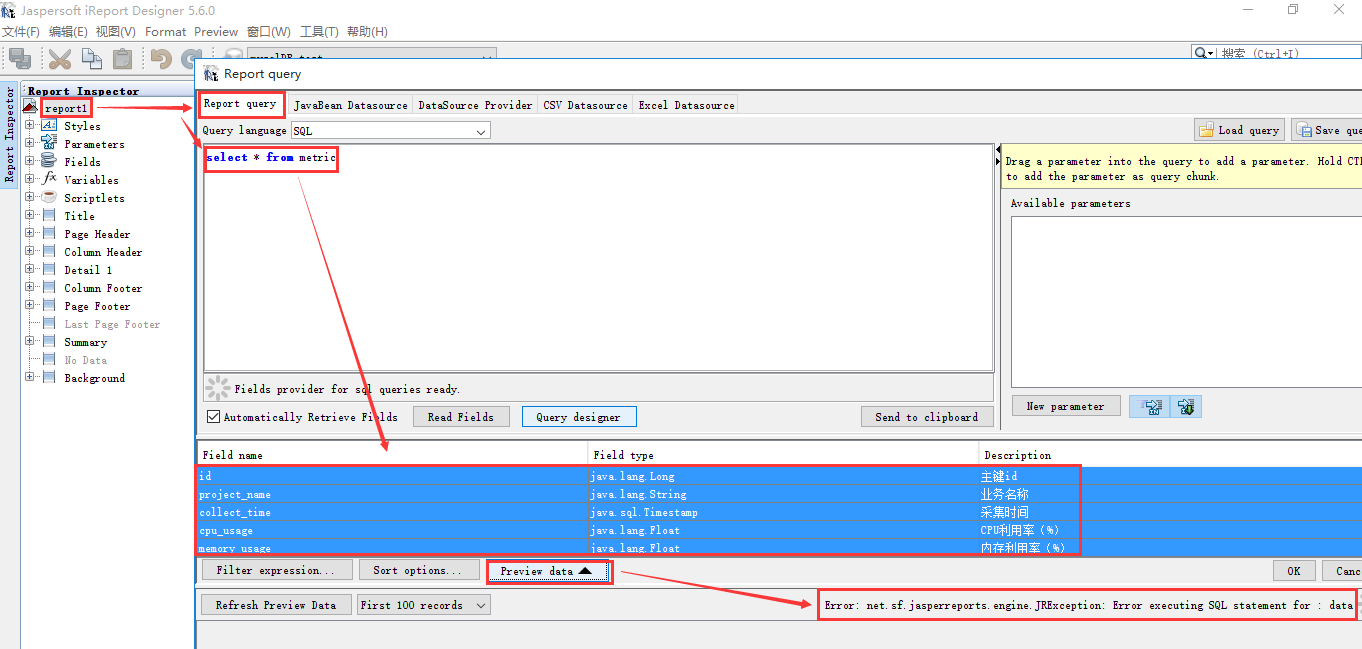
Task: Click the Save query disk icon
Action: coord(1304,130)
